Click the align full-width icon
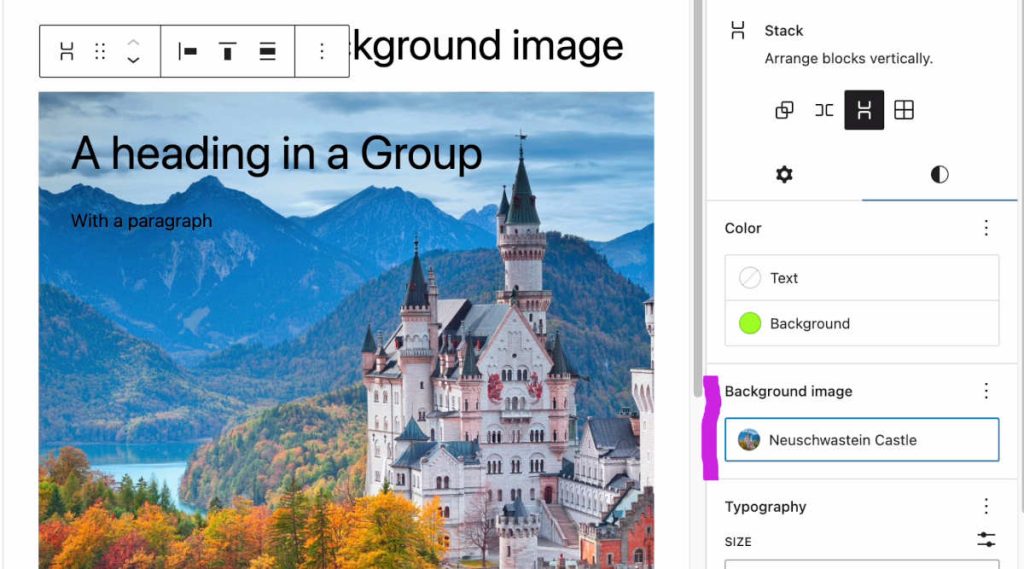Viewport: 1024px width, 569px height. pyautogui.click(x=267, y=51)
